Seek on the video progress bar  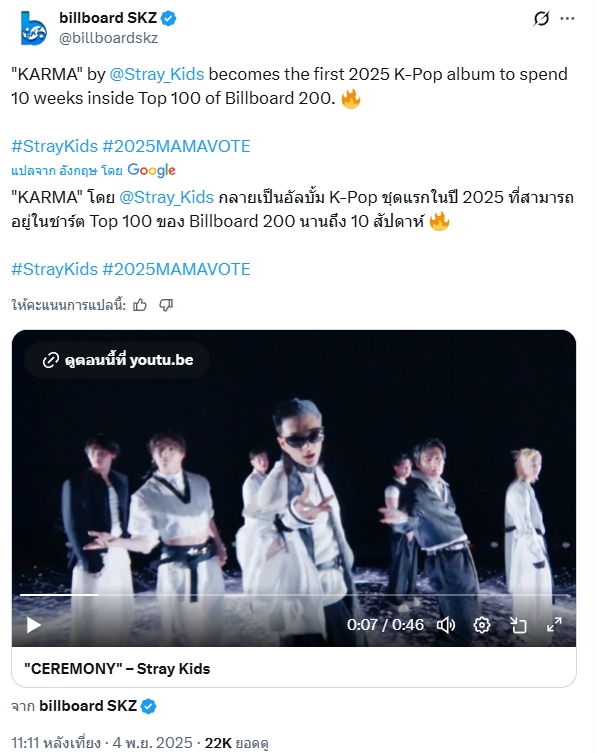click(x=294, y=595)
